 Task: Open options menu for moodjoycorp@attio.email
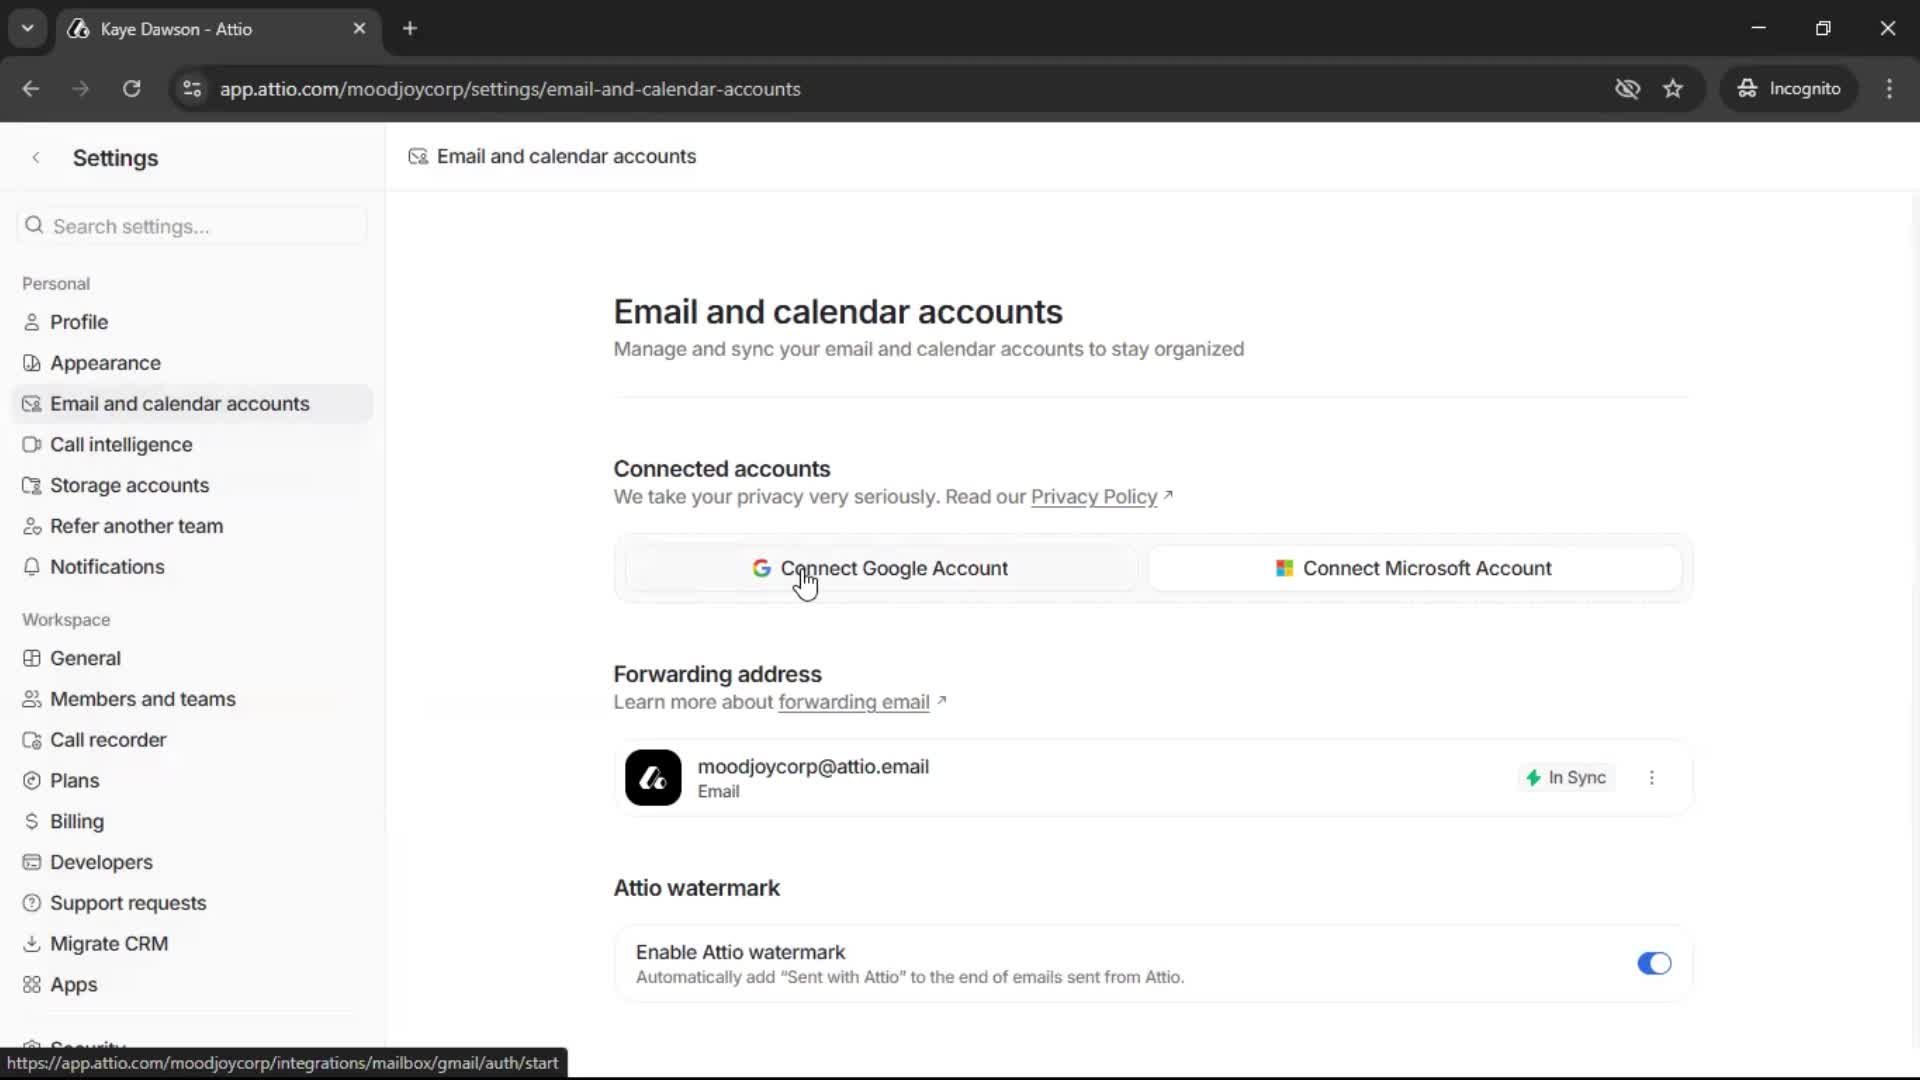[1652, 778]
